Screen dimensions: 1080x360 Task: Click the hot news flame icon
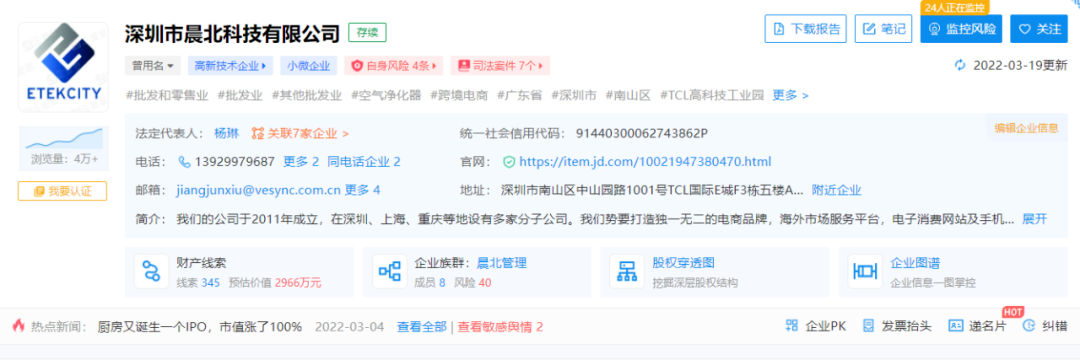(19, 326)
